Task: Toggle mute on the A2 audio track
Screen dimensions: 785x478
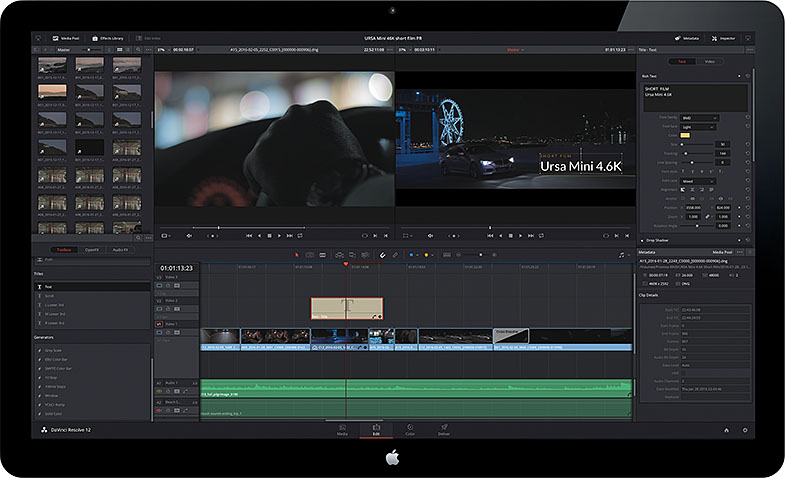Action: (x=159, y=410)
